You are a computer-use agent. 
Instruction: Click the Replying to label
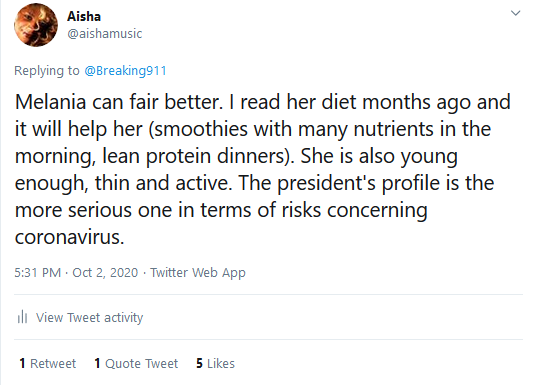coord(47,70)
